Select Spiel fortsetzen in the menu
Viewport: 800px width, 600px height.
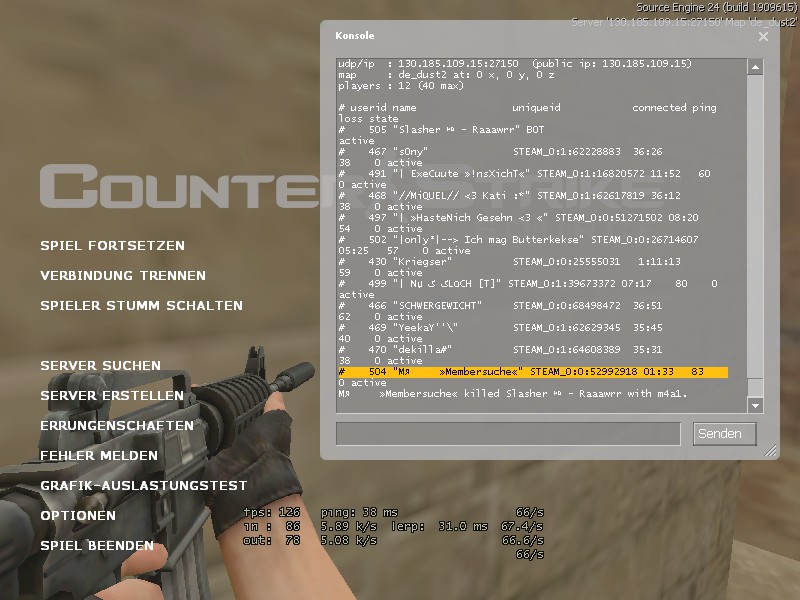[112, 245]
